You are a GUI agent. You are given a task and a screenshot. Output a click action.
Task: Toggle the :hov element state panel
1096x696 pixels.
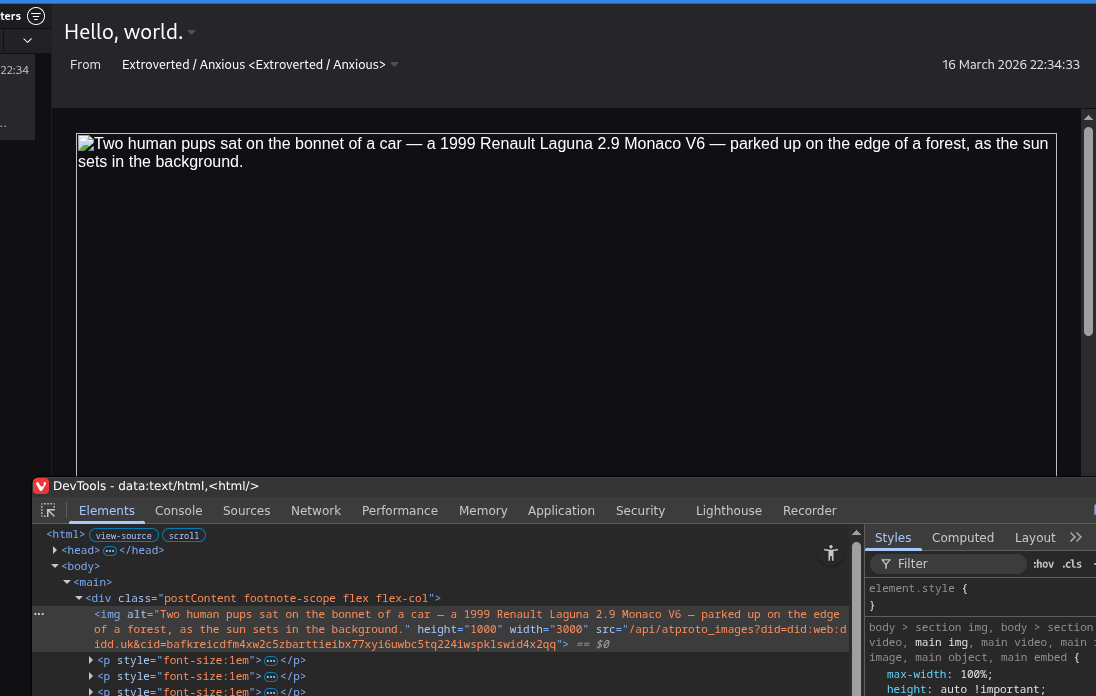tap(1043, 564)
